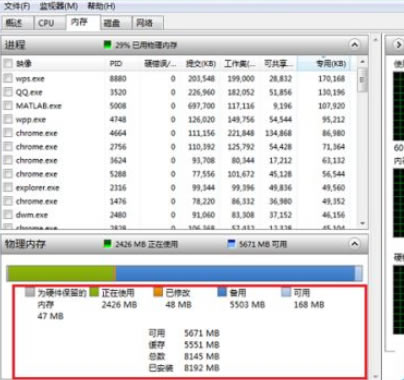
Task: Click the arrow button above the graphs pane
Action: pos(398,44)
